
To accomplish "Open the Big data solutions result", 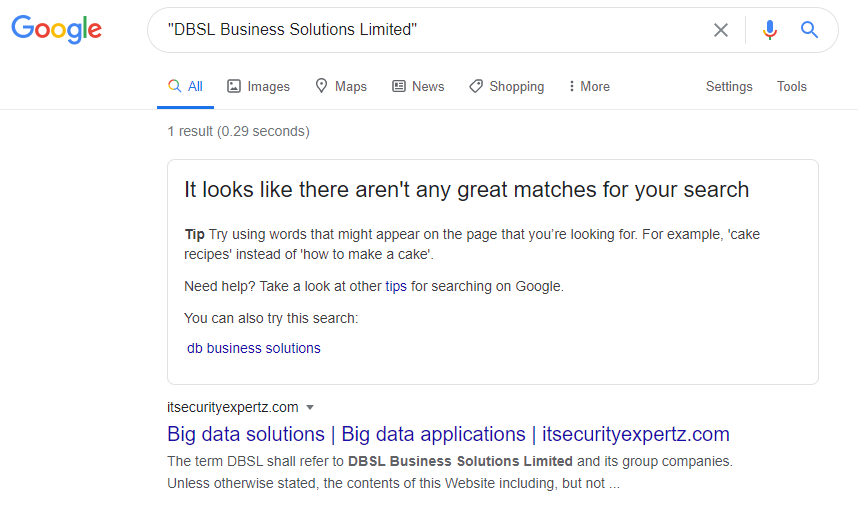I will point(448,434).
